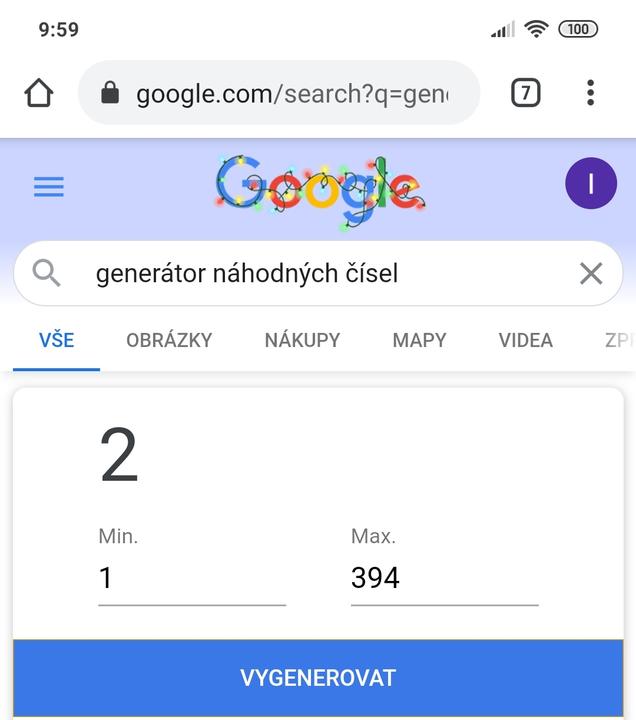The width and height of the screenshot is (636, 720).
Task: Tap the search magnifier icon
Action: [x=46, y=273]
